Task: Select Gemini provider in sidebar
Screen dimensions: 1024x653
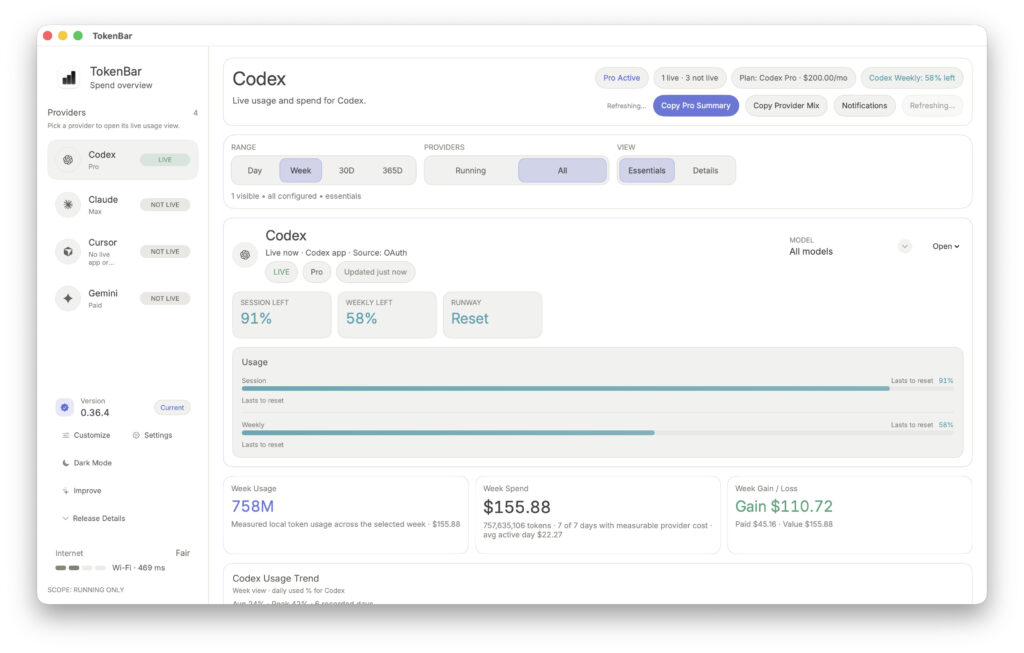Action: point(123,298)
